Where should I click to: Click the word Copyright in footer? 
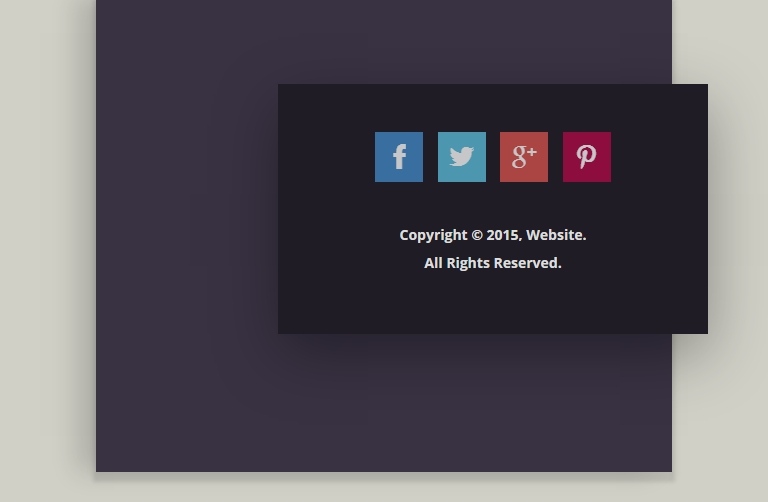pyautogui.click(x=433, y=235)
